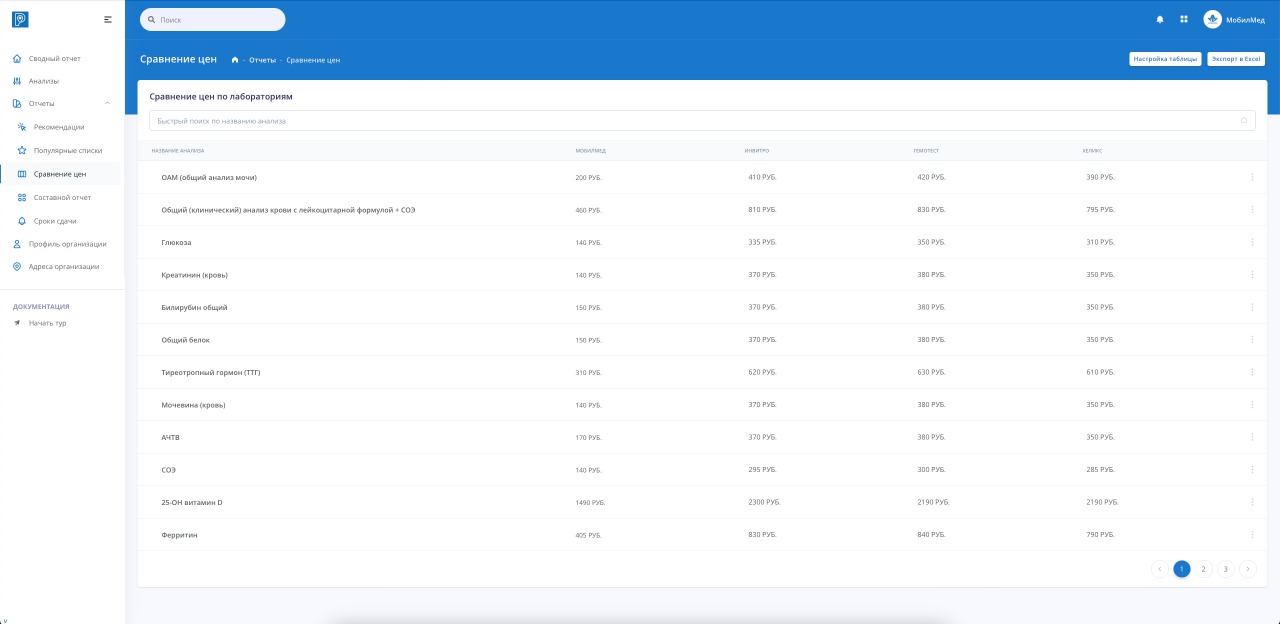Viewport: 1280px width, 624px height.
Task: Open row actions for Тиреотропный гормон (ТТГ)
Action: [x=1252, y=372]
